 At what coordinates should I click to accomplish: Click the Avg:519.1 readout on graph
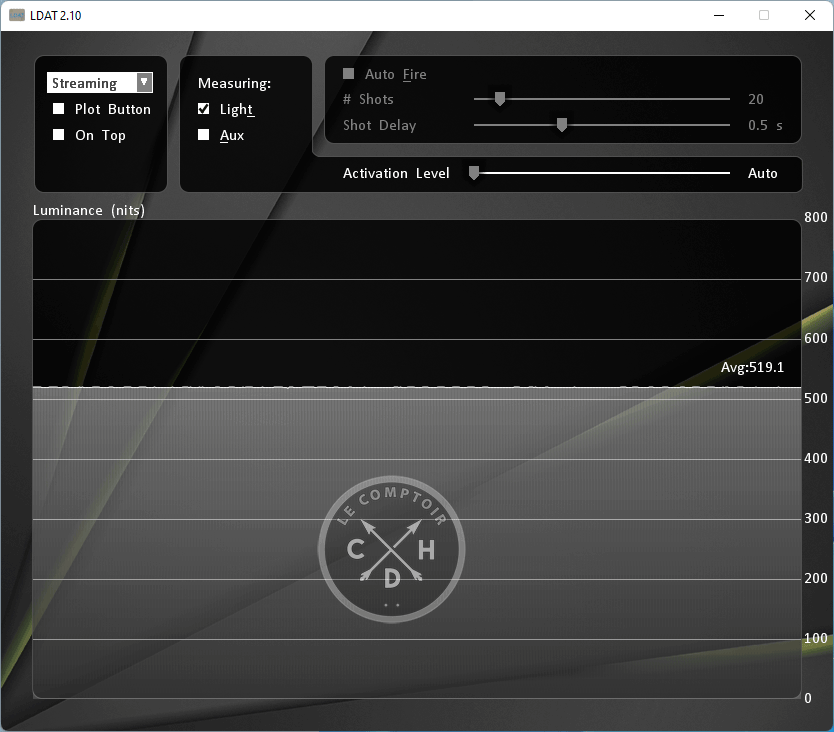[752, 368]
